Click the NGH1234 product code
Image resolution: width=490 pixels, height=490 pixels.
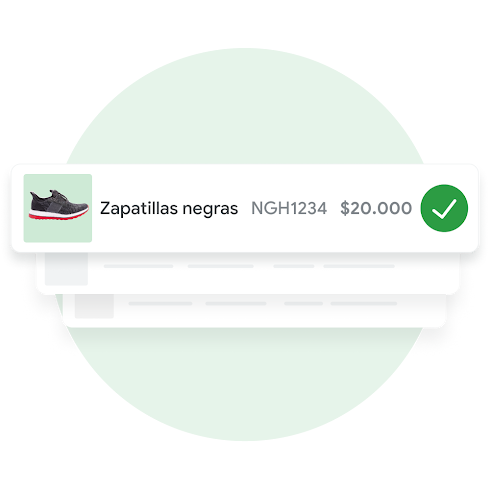click(x=289, y=208)
